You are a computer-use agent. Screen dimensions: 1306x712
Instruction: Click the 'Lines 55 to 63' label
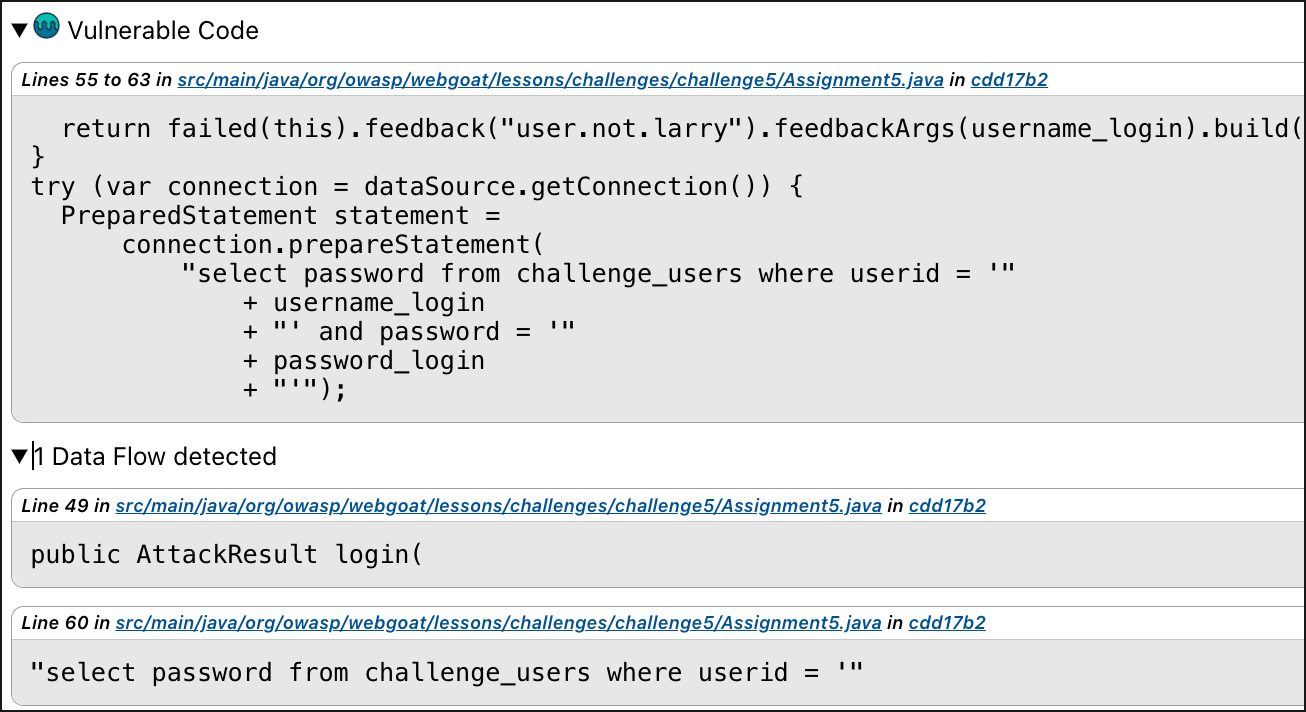(84, 80)
